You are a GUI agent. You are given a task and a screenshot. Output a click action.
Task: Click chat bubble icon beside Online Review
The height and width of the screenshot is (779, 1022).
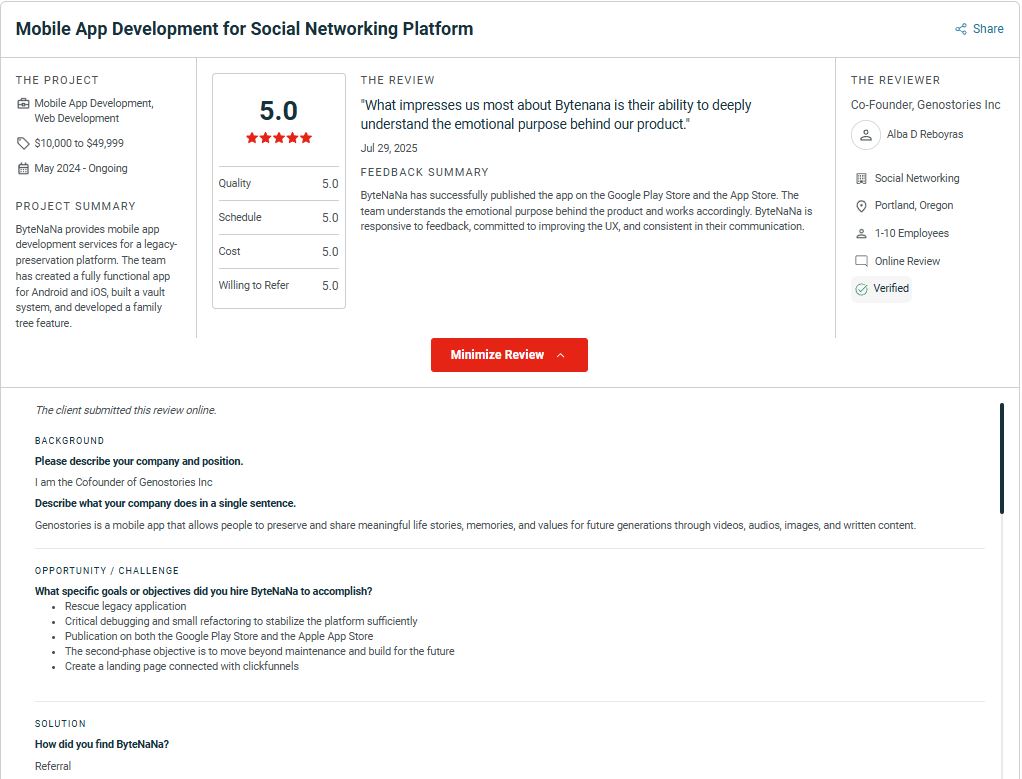(861, 261)
